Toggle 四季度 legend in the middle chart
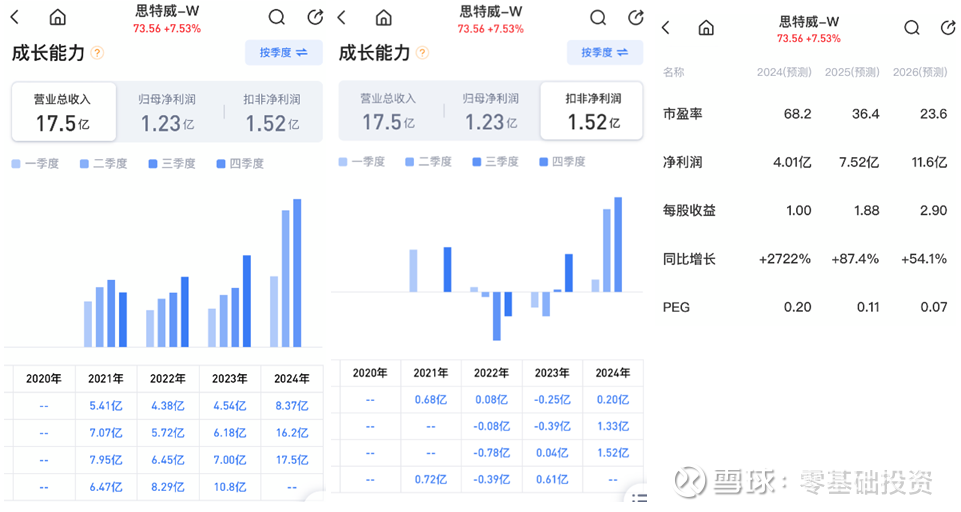The height and width of the screenshot is (512, 961). (562, 162)
